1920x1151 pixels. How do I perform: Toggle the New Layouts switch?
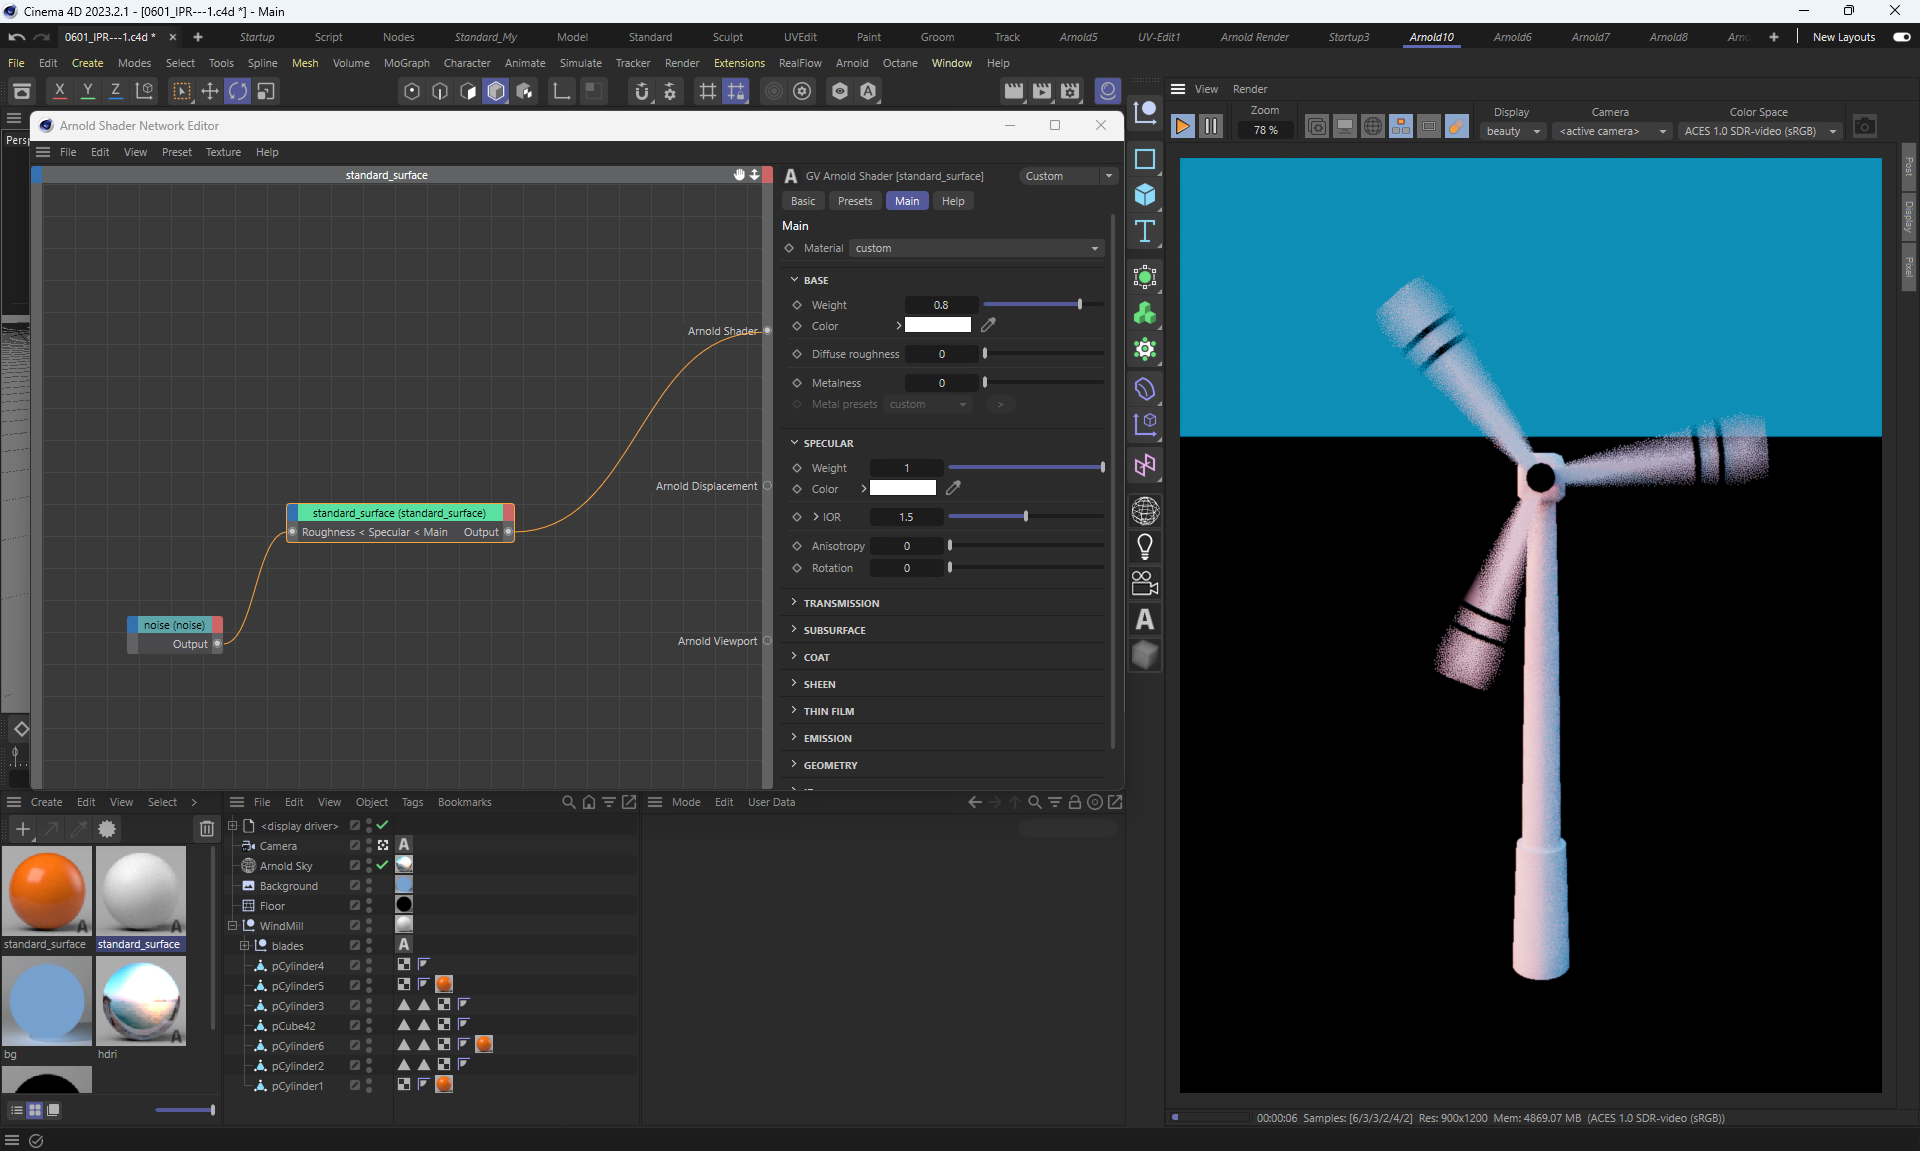1901,37
